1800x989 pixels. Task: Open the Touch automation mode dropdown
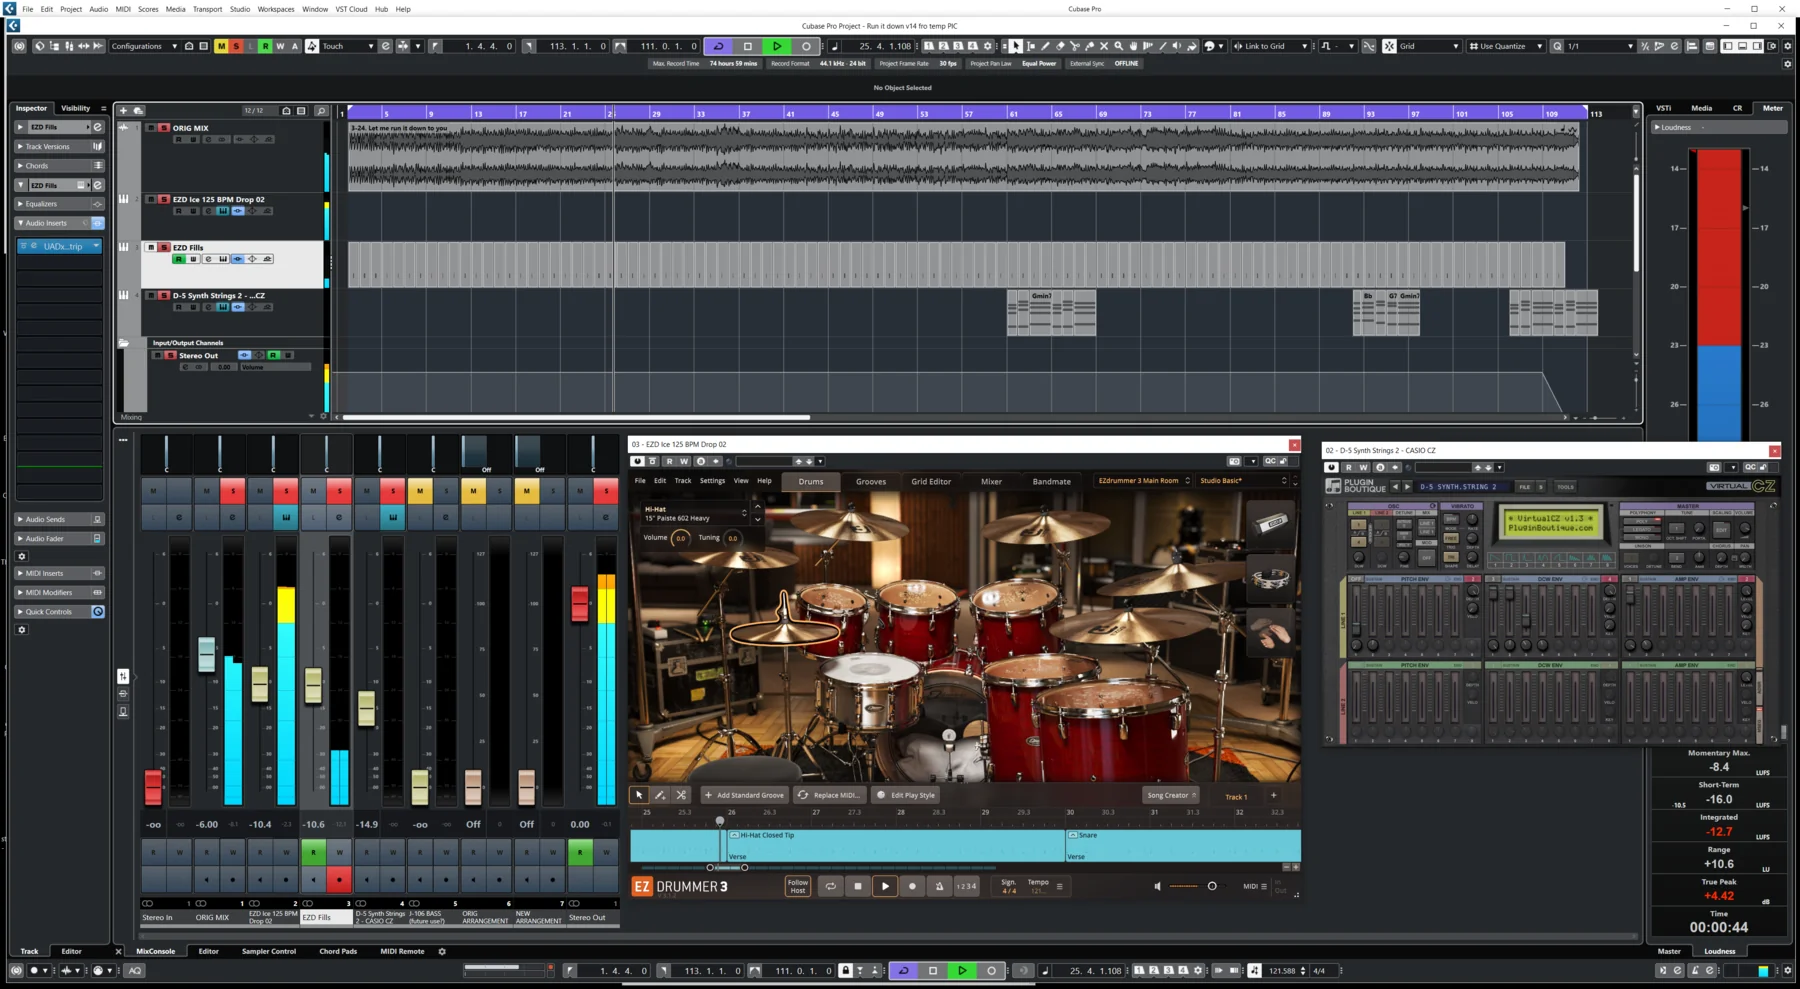[348, 46]
